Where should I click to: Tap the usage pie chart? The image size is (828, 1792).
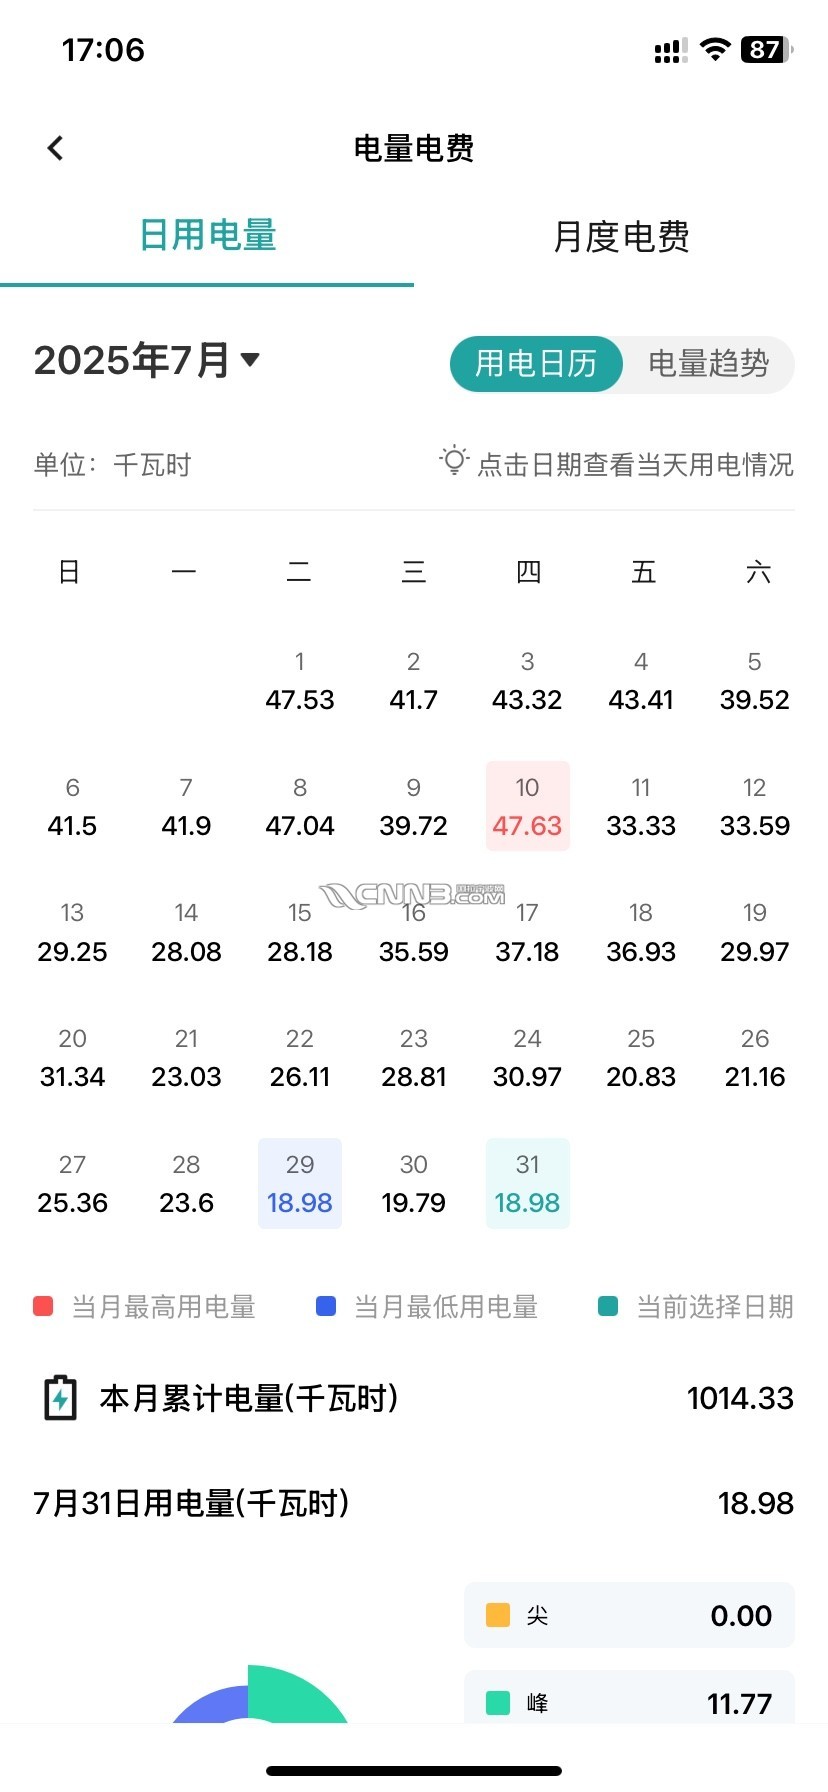tap(258, 1700)
